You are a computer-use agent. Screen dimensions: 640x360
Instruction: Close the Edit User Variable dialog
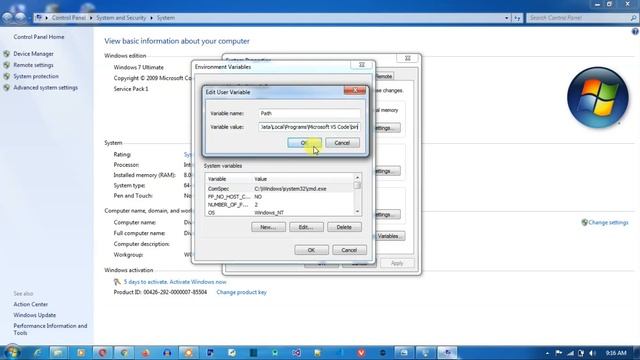click(354, 91)
